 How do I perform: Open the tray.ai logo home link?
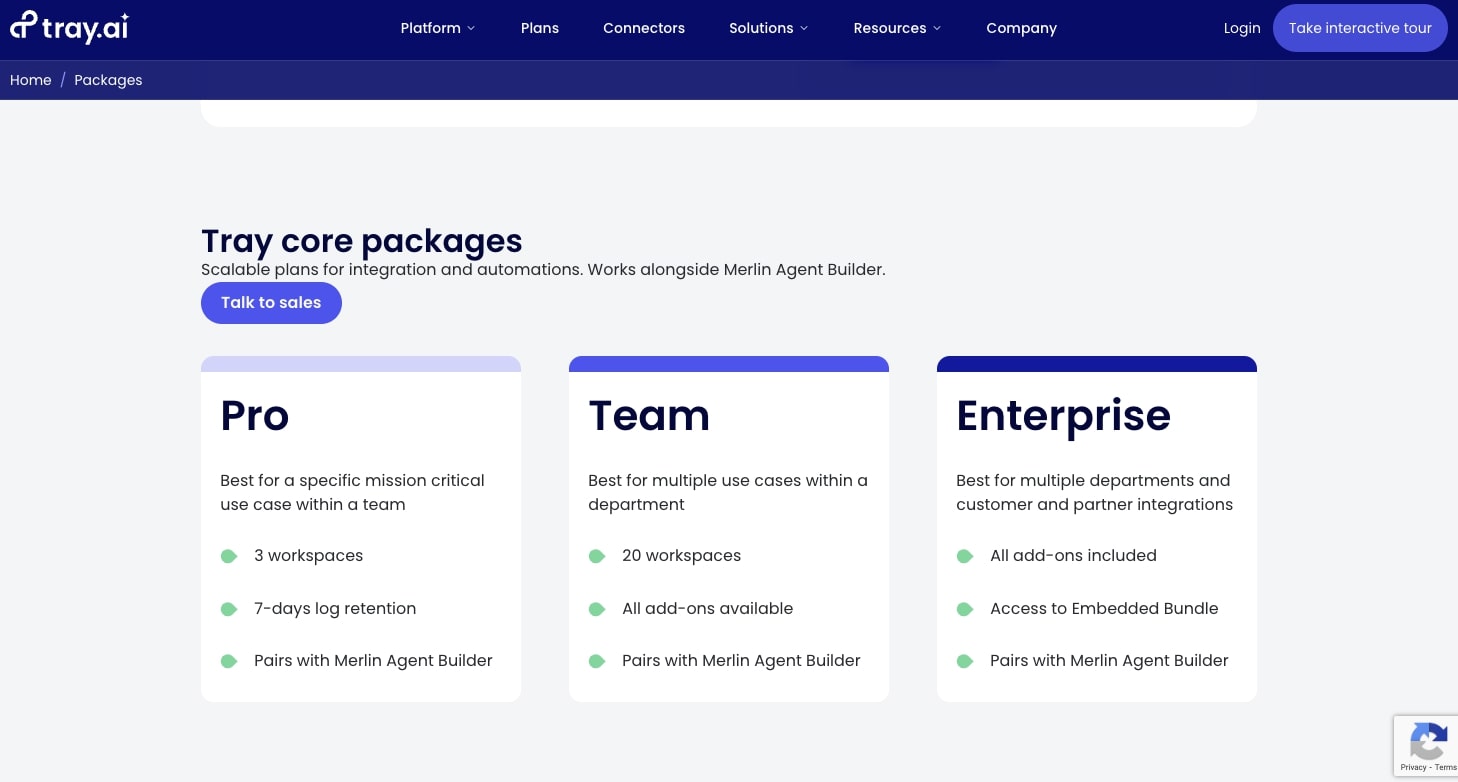[69, 27]
